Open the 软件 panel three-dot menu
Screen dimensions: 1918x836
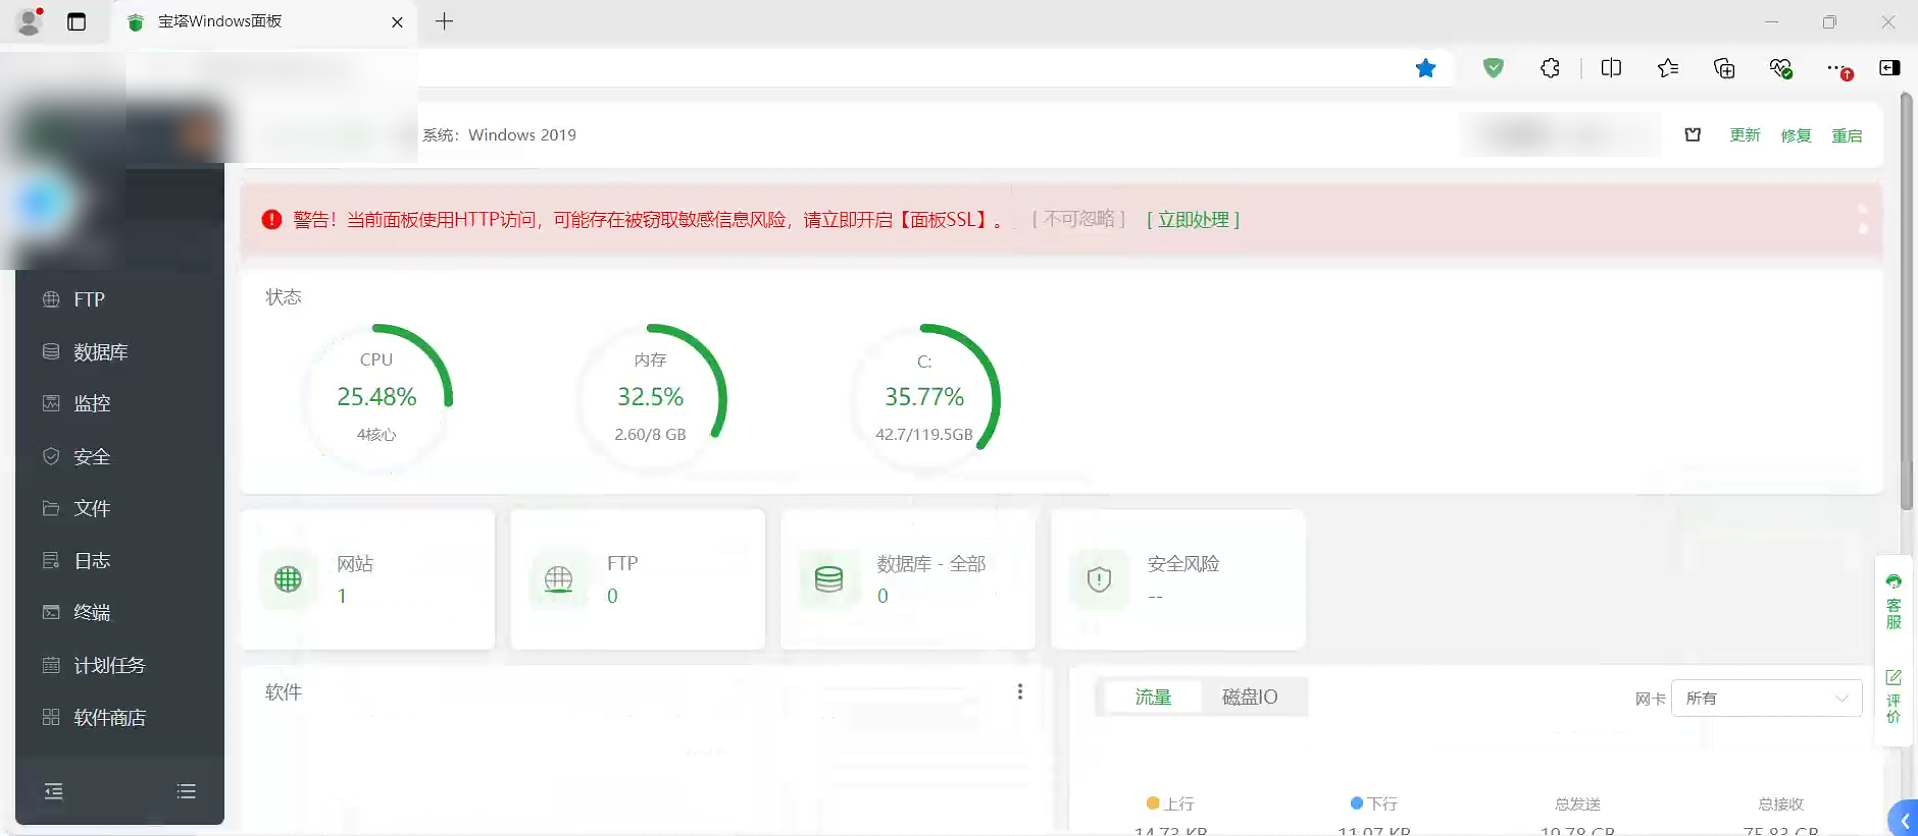1020,692
